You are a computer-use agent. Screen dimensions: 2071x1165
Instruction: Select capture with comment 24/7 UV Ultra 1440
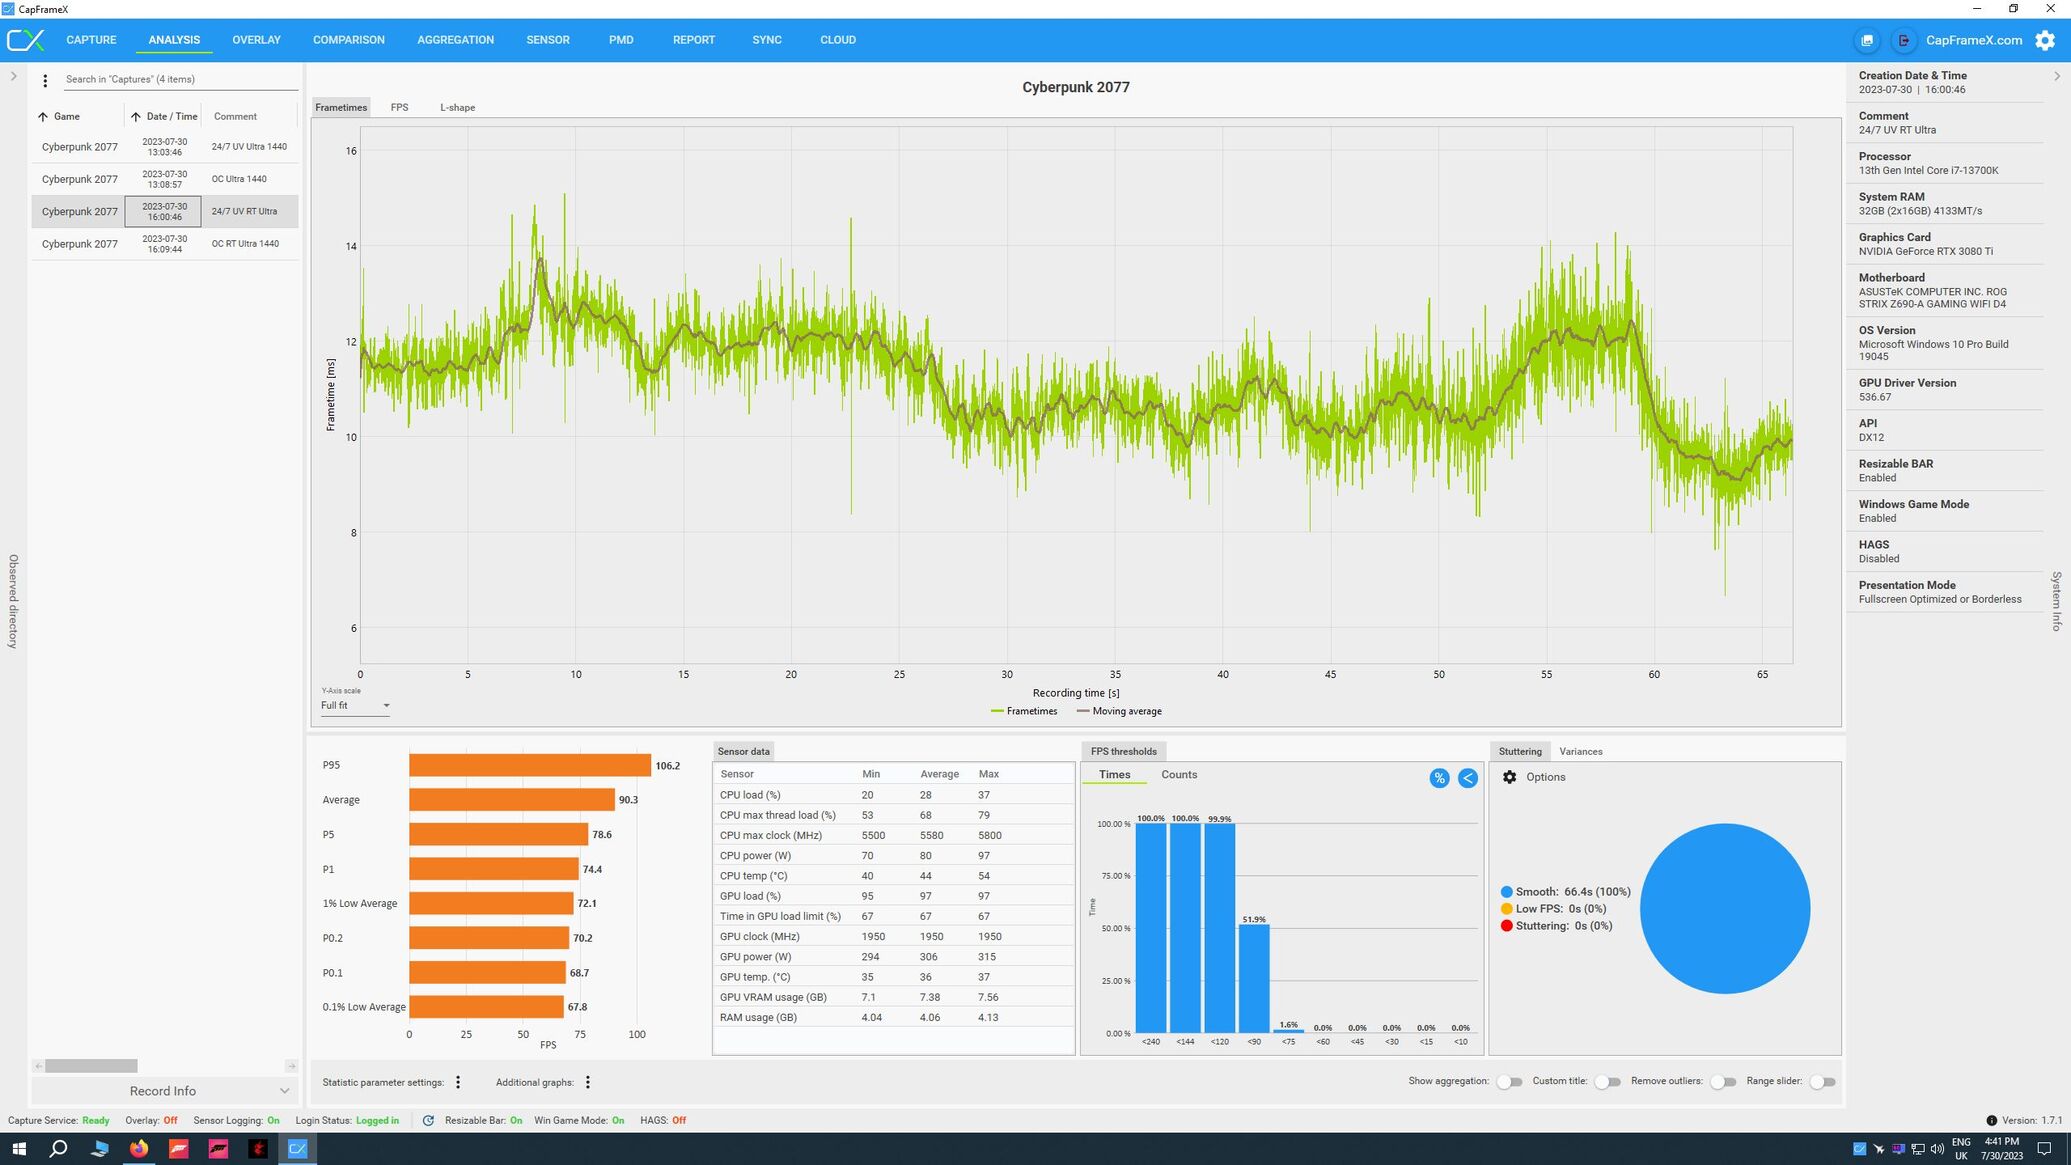pos(165,147)
